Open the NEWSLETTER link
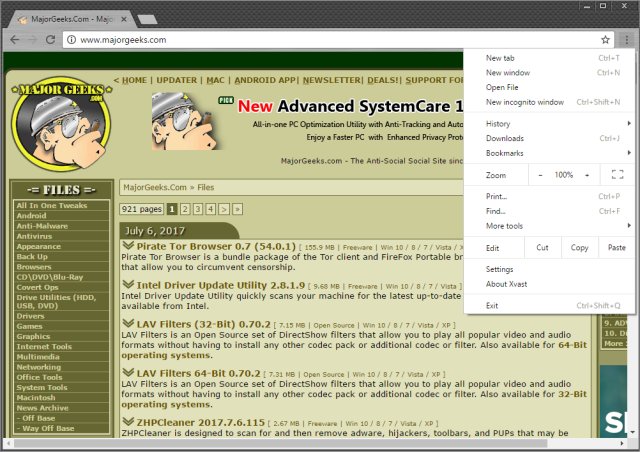 pos(331,80)
